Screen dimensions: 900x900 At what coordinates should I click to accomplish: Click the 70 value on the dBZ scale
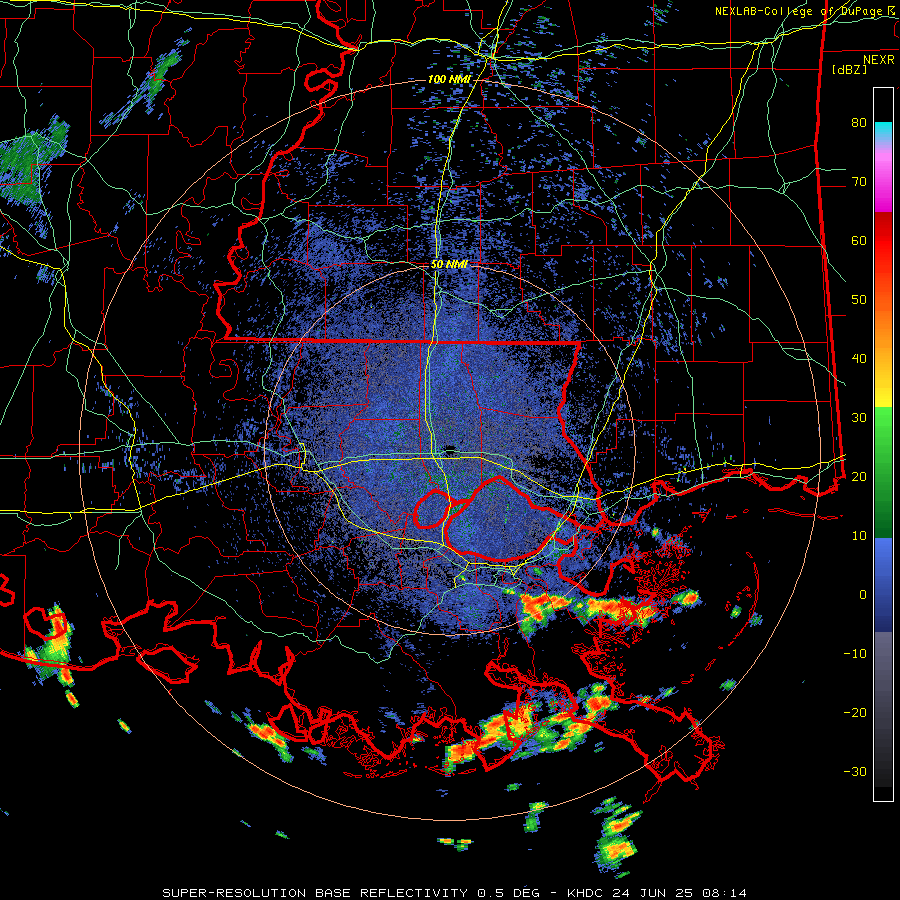click(859, 182)
